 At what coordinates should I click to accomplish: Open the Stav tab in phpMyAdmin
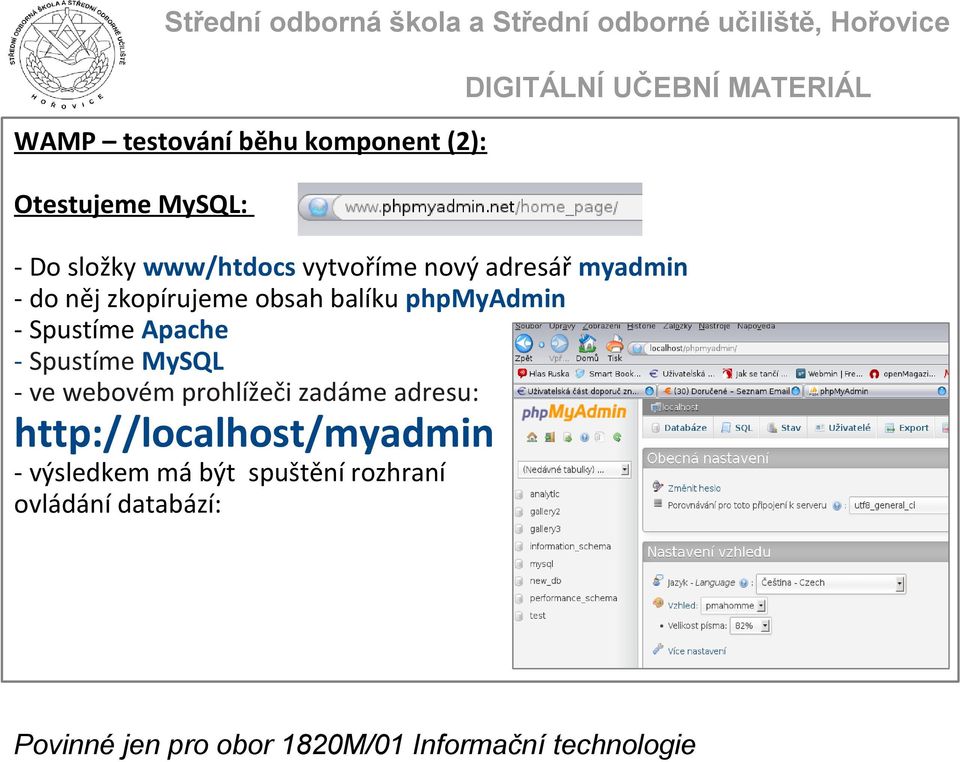(x=784, y=428)
